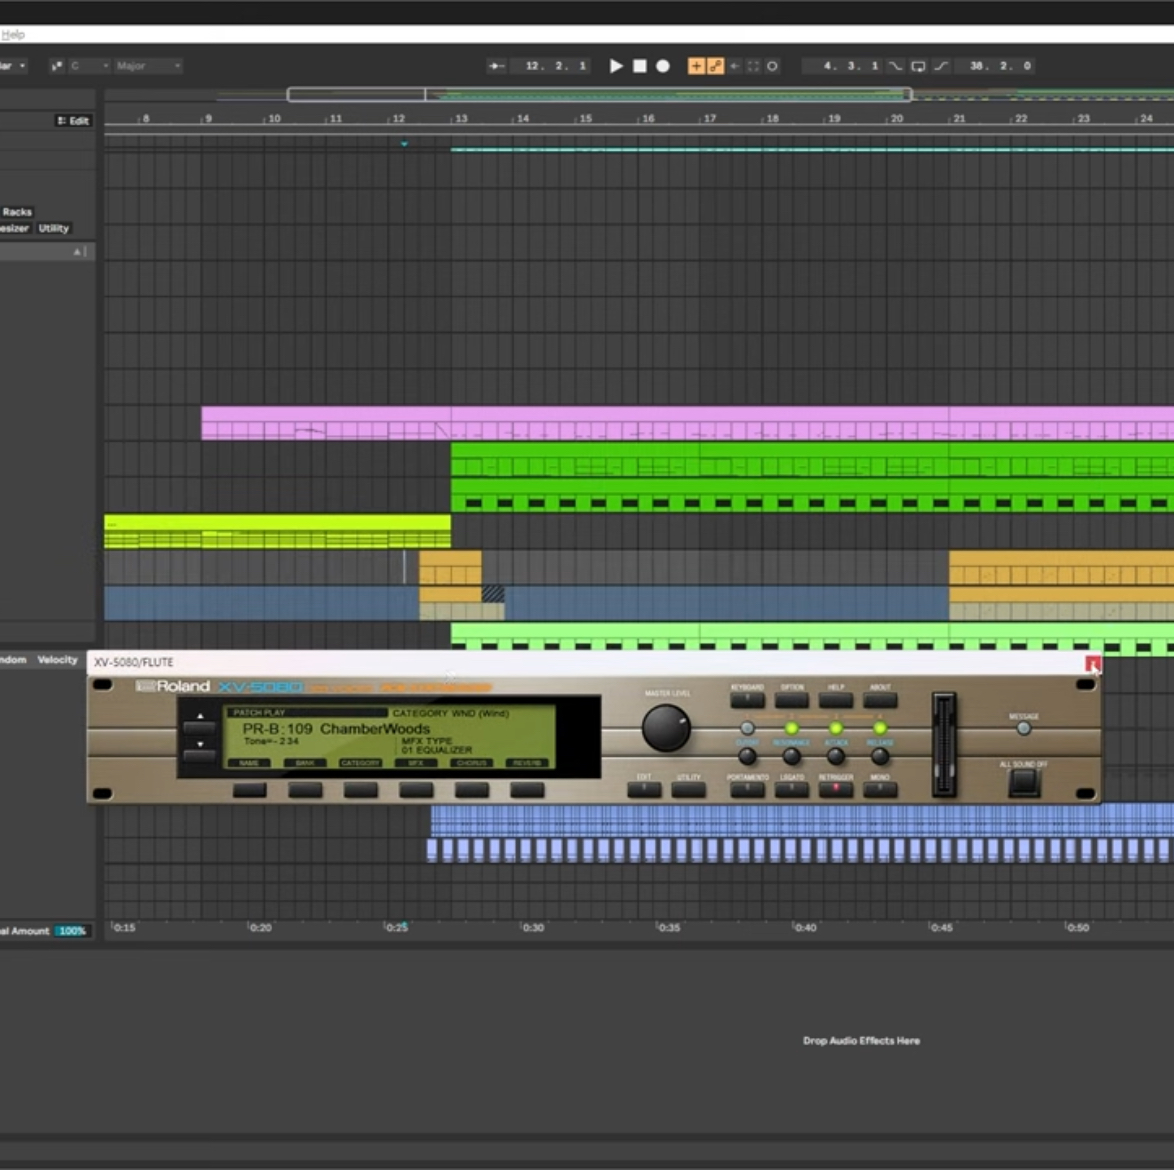The height and width of the screenshot is (1170, 1174).
Task: Click the 100% Amount value
Action: pos(73,930)
